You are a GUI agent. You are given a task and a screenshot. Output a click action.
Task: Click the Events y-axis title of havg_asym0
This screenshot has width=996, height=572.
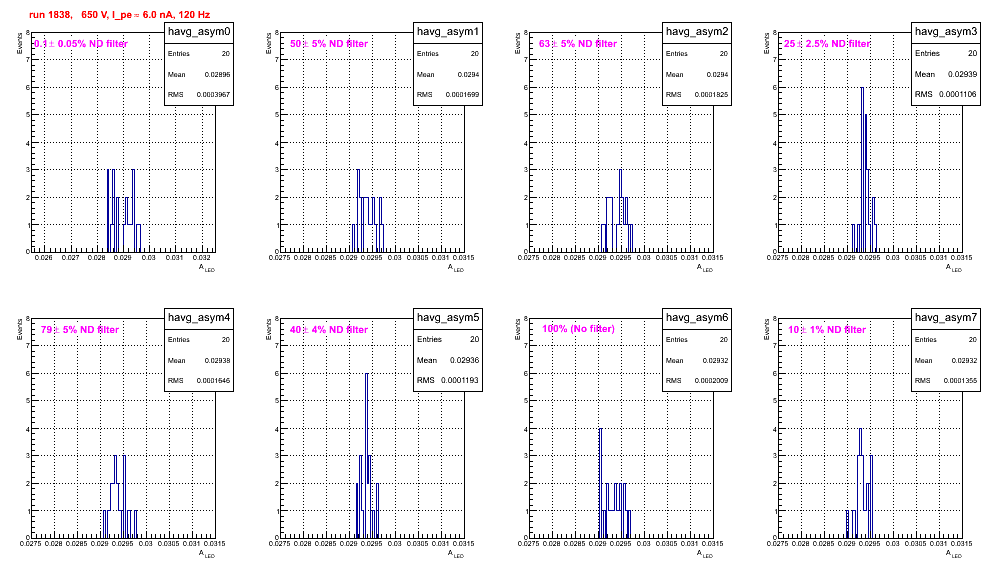point(20,43)
